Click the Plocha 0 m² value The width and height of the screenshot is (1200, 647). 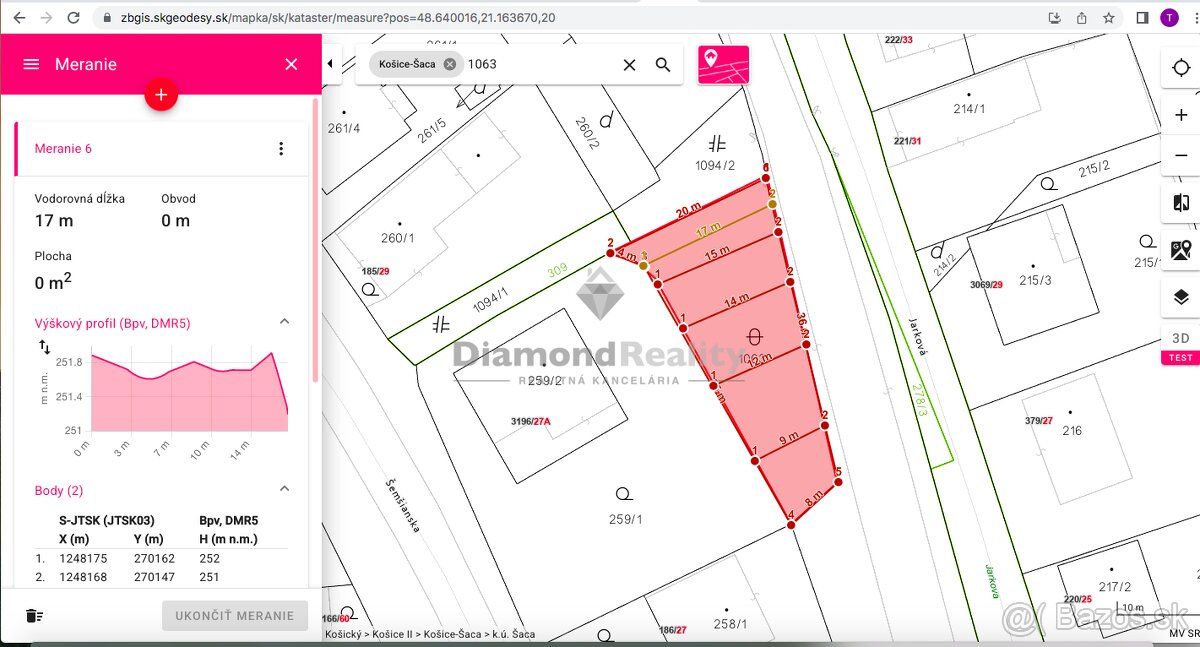[x=53, y=282]
